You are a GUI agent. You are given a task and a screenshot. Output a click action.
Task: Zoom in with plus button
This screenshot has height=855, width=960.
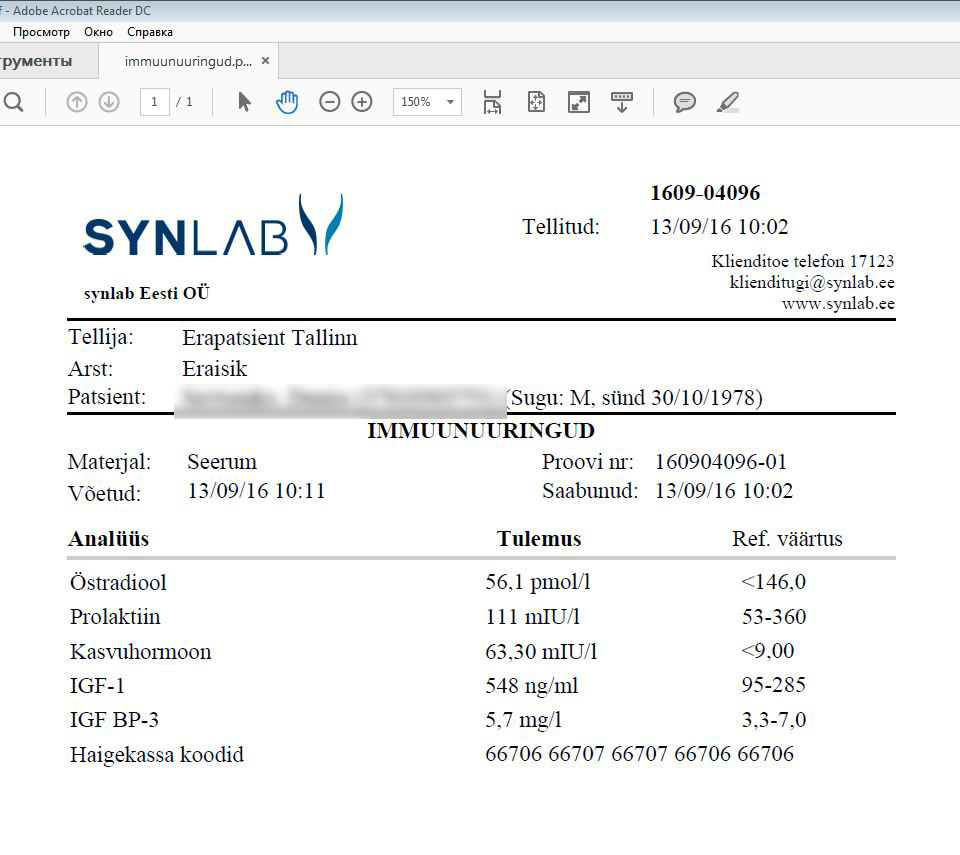(362, 102)
